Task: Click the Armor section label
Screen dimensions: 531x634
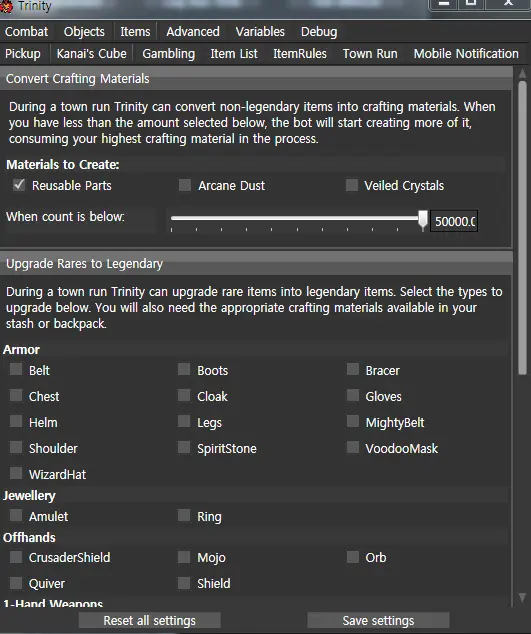Action: pyautogui.click(x=21, y=350)
